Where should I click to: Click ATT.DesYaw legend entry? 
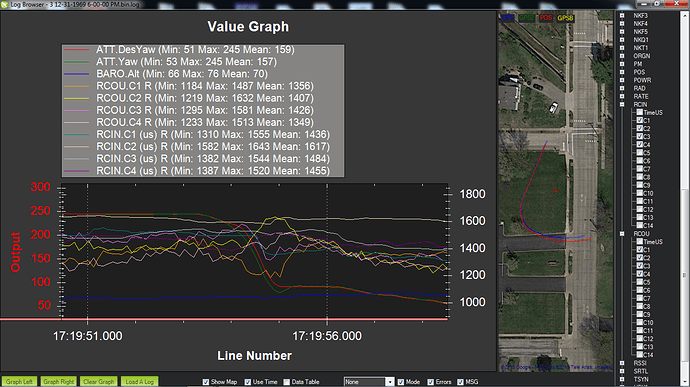pyautogui.click(x=179, y=50)
